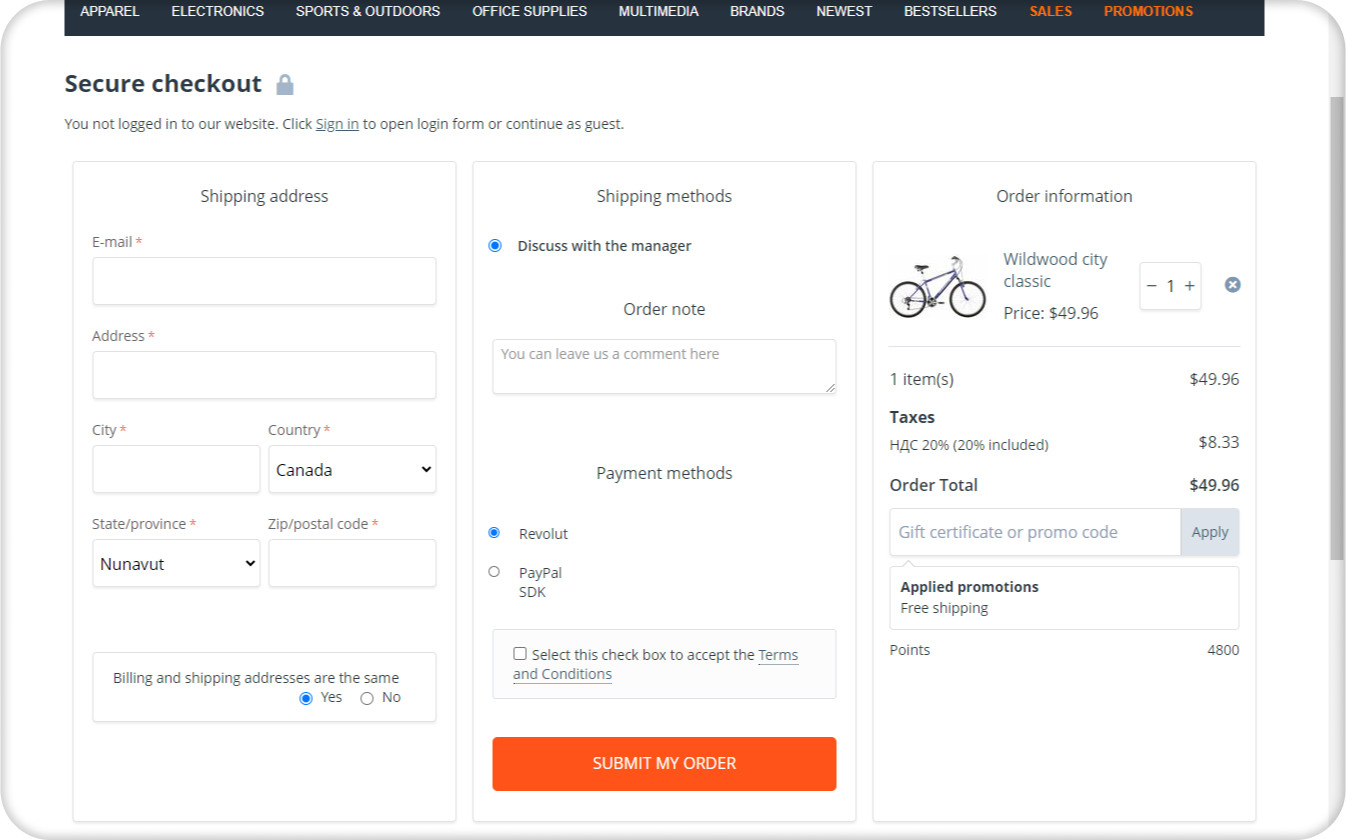Viewport: 1346px width, 840px height.
Task: Open the Sports & Outdoors menu
Action: click(368, 12)
